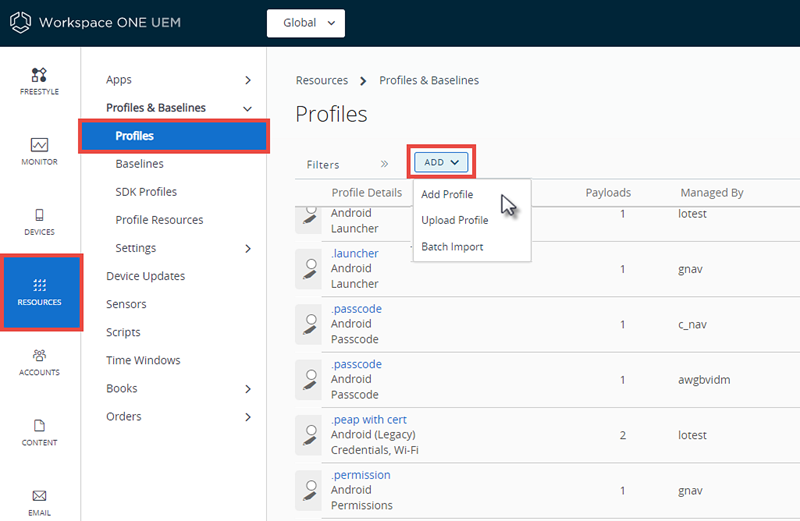Open the .peap with cert profile link

click(368, 419)
